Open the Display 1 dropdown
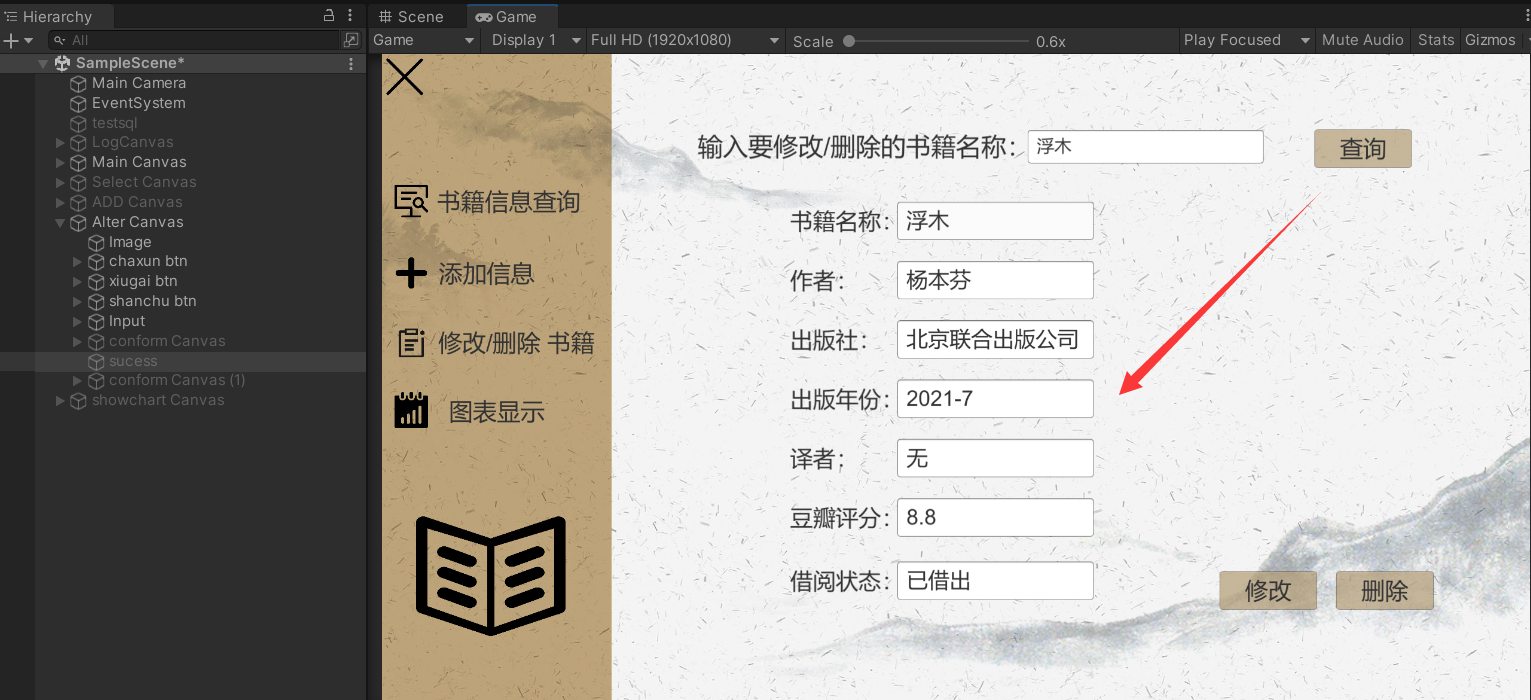Viewport: 1531px width, 700px height. pos(535,40)
